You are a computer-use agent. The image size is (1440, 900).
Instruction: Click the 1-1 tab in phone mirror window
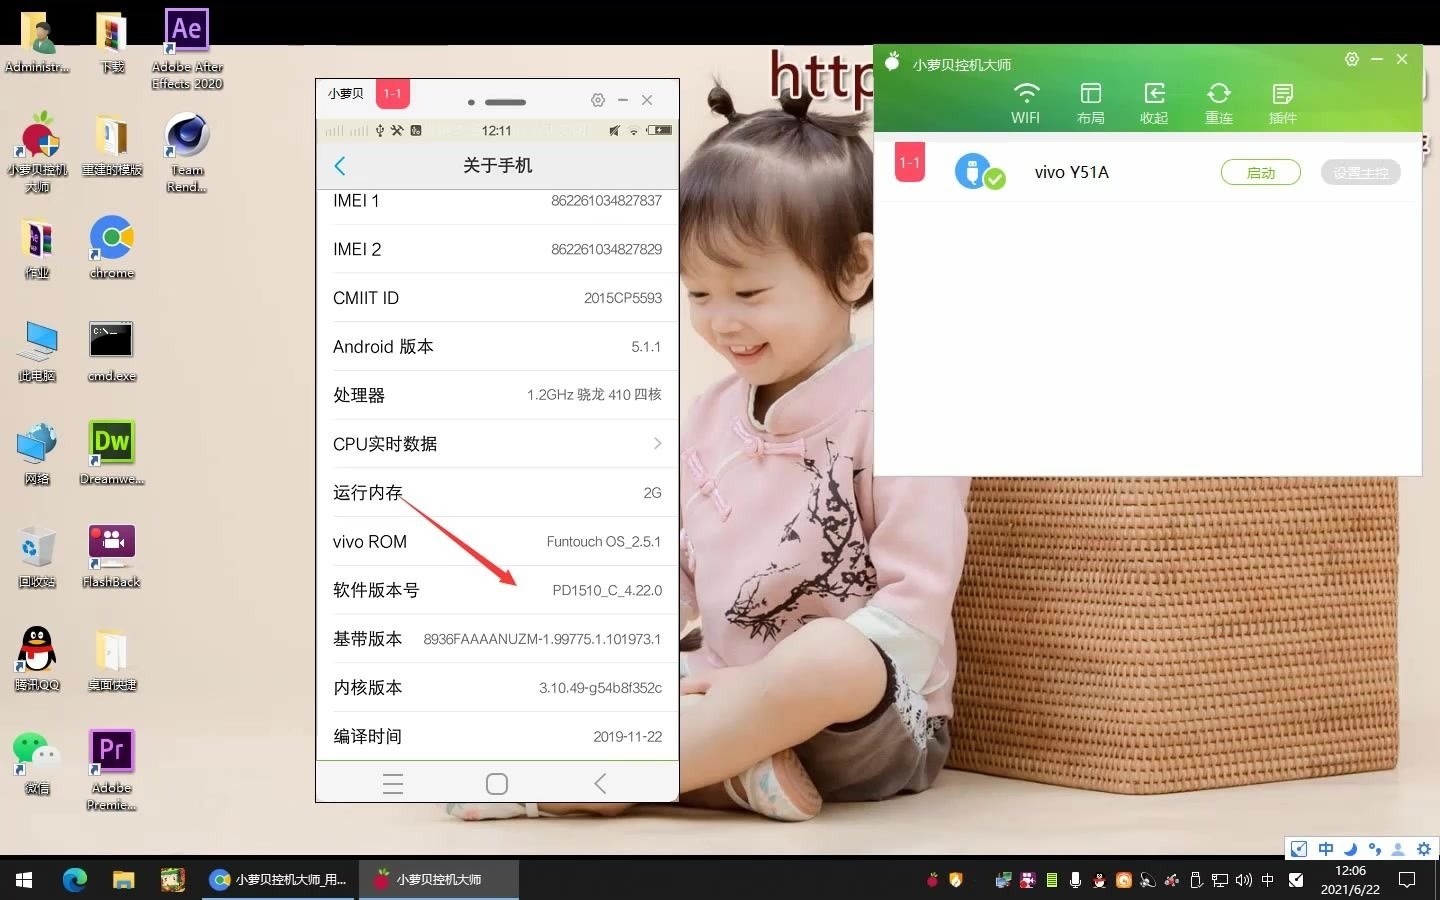(x=392, y=94)
